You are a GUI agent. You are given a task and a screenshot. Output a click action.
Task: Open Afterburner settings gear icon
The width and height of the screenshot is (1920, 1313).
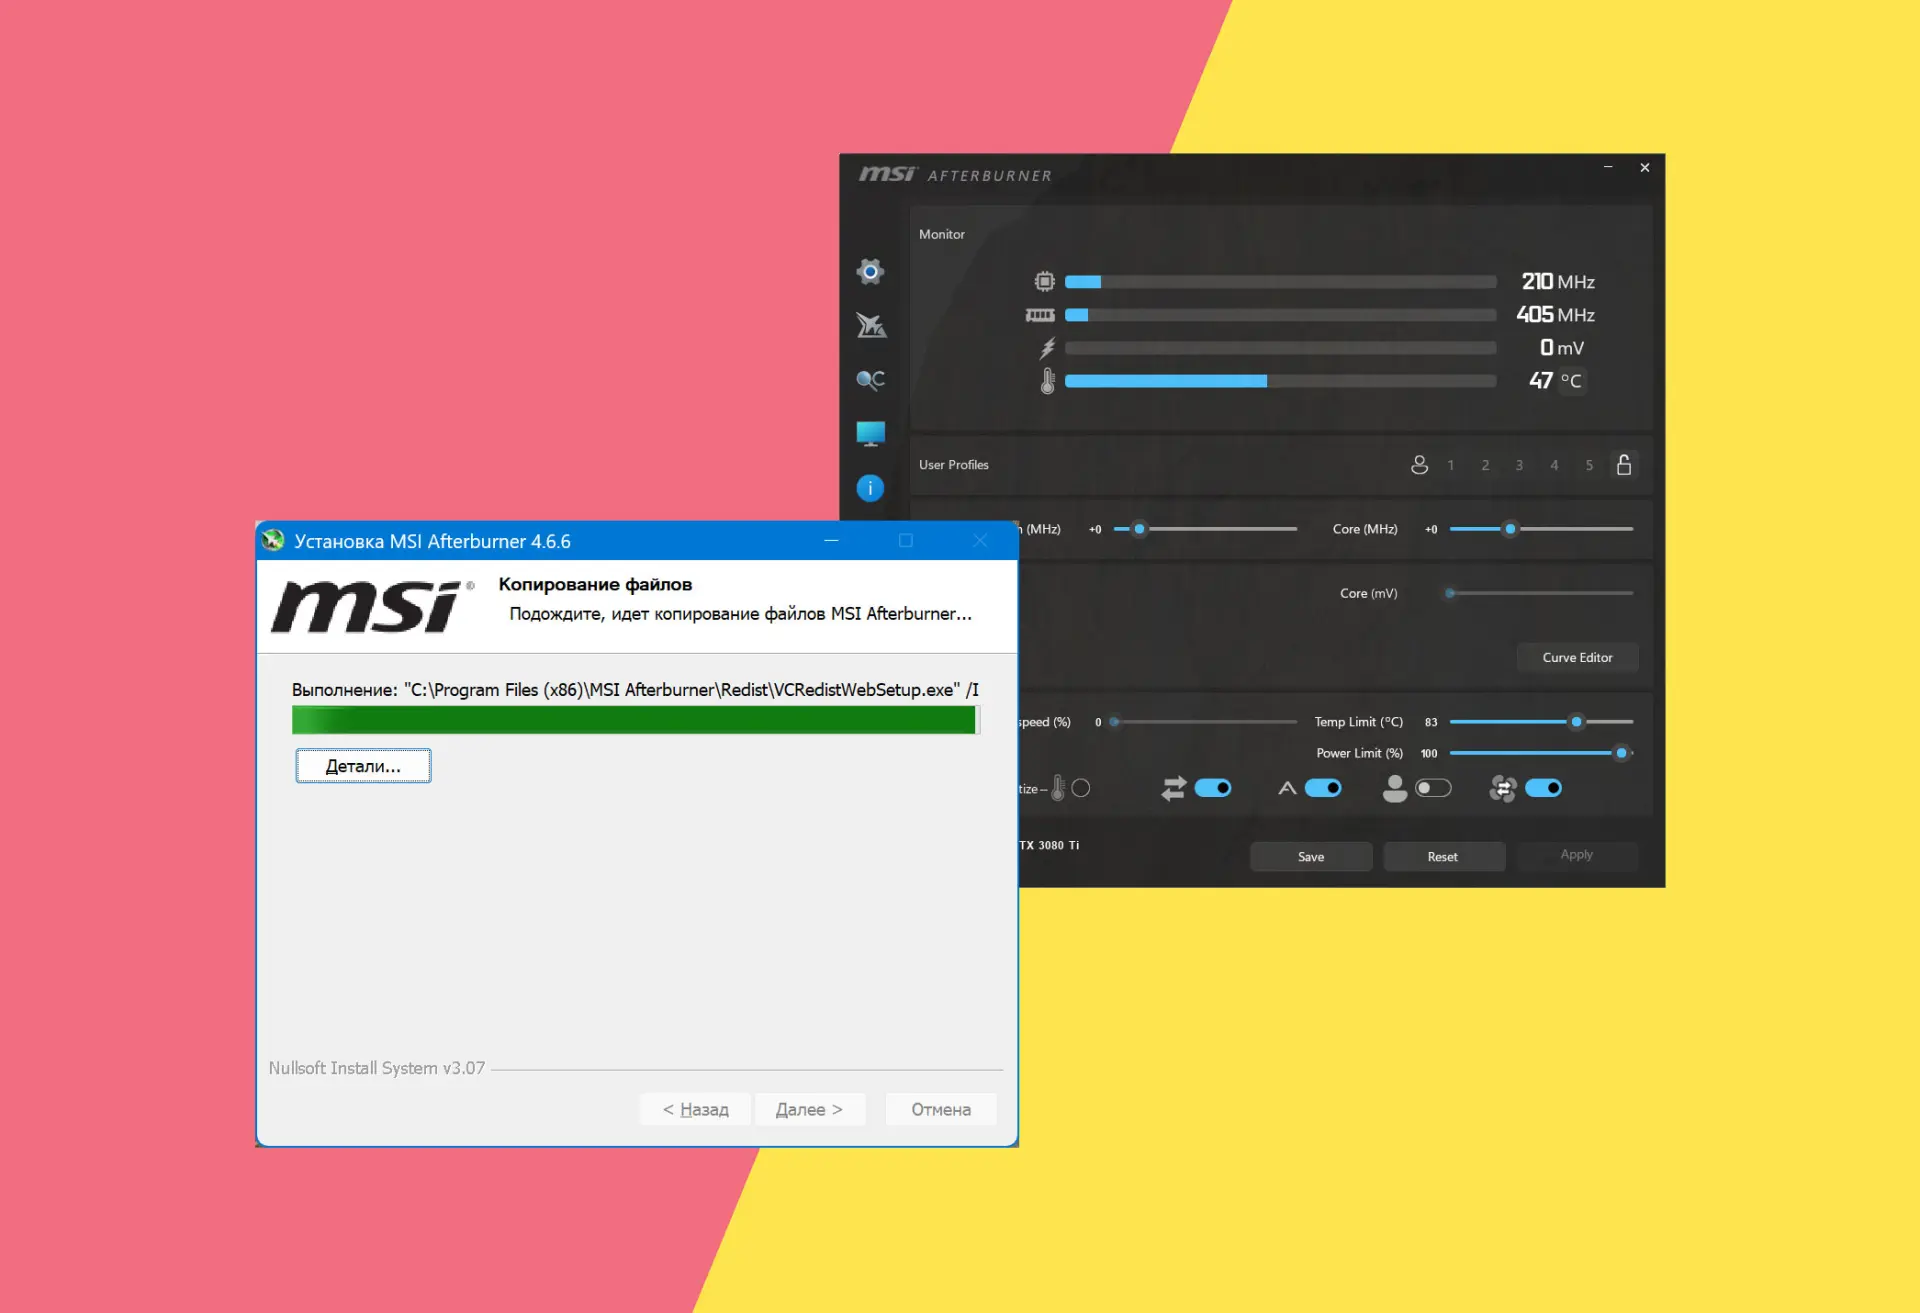coord(870,272)
